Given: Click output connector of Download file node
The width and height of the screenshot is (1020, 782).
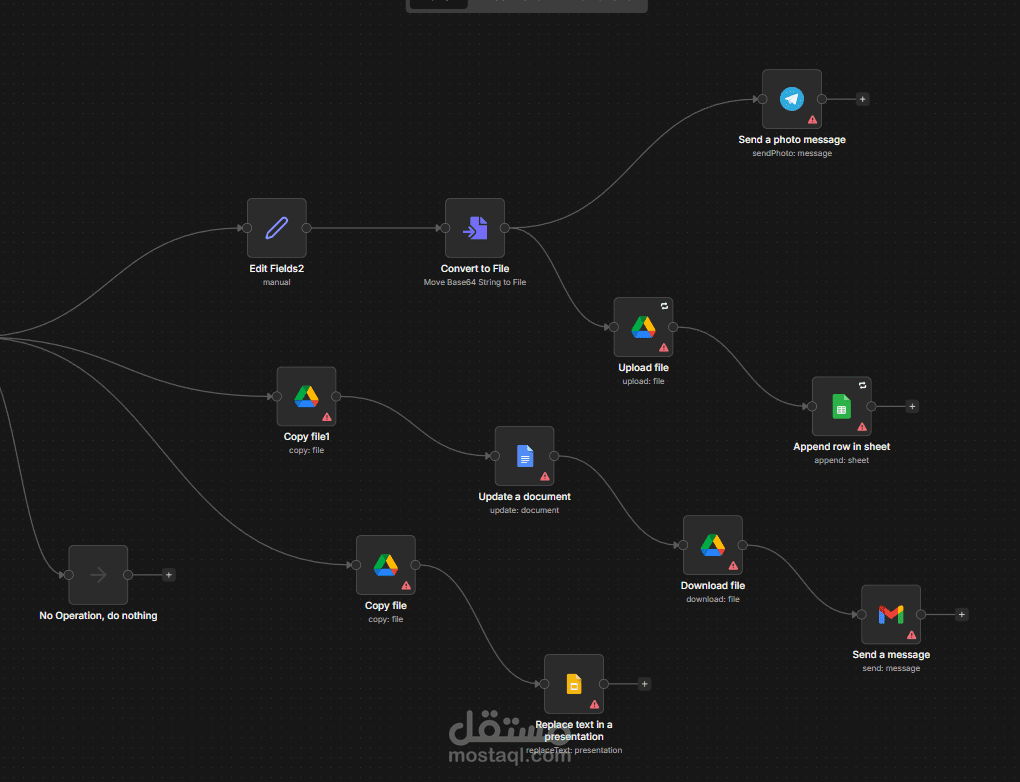Looking at the screenshot, I should point(743,545).
